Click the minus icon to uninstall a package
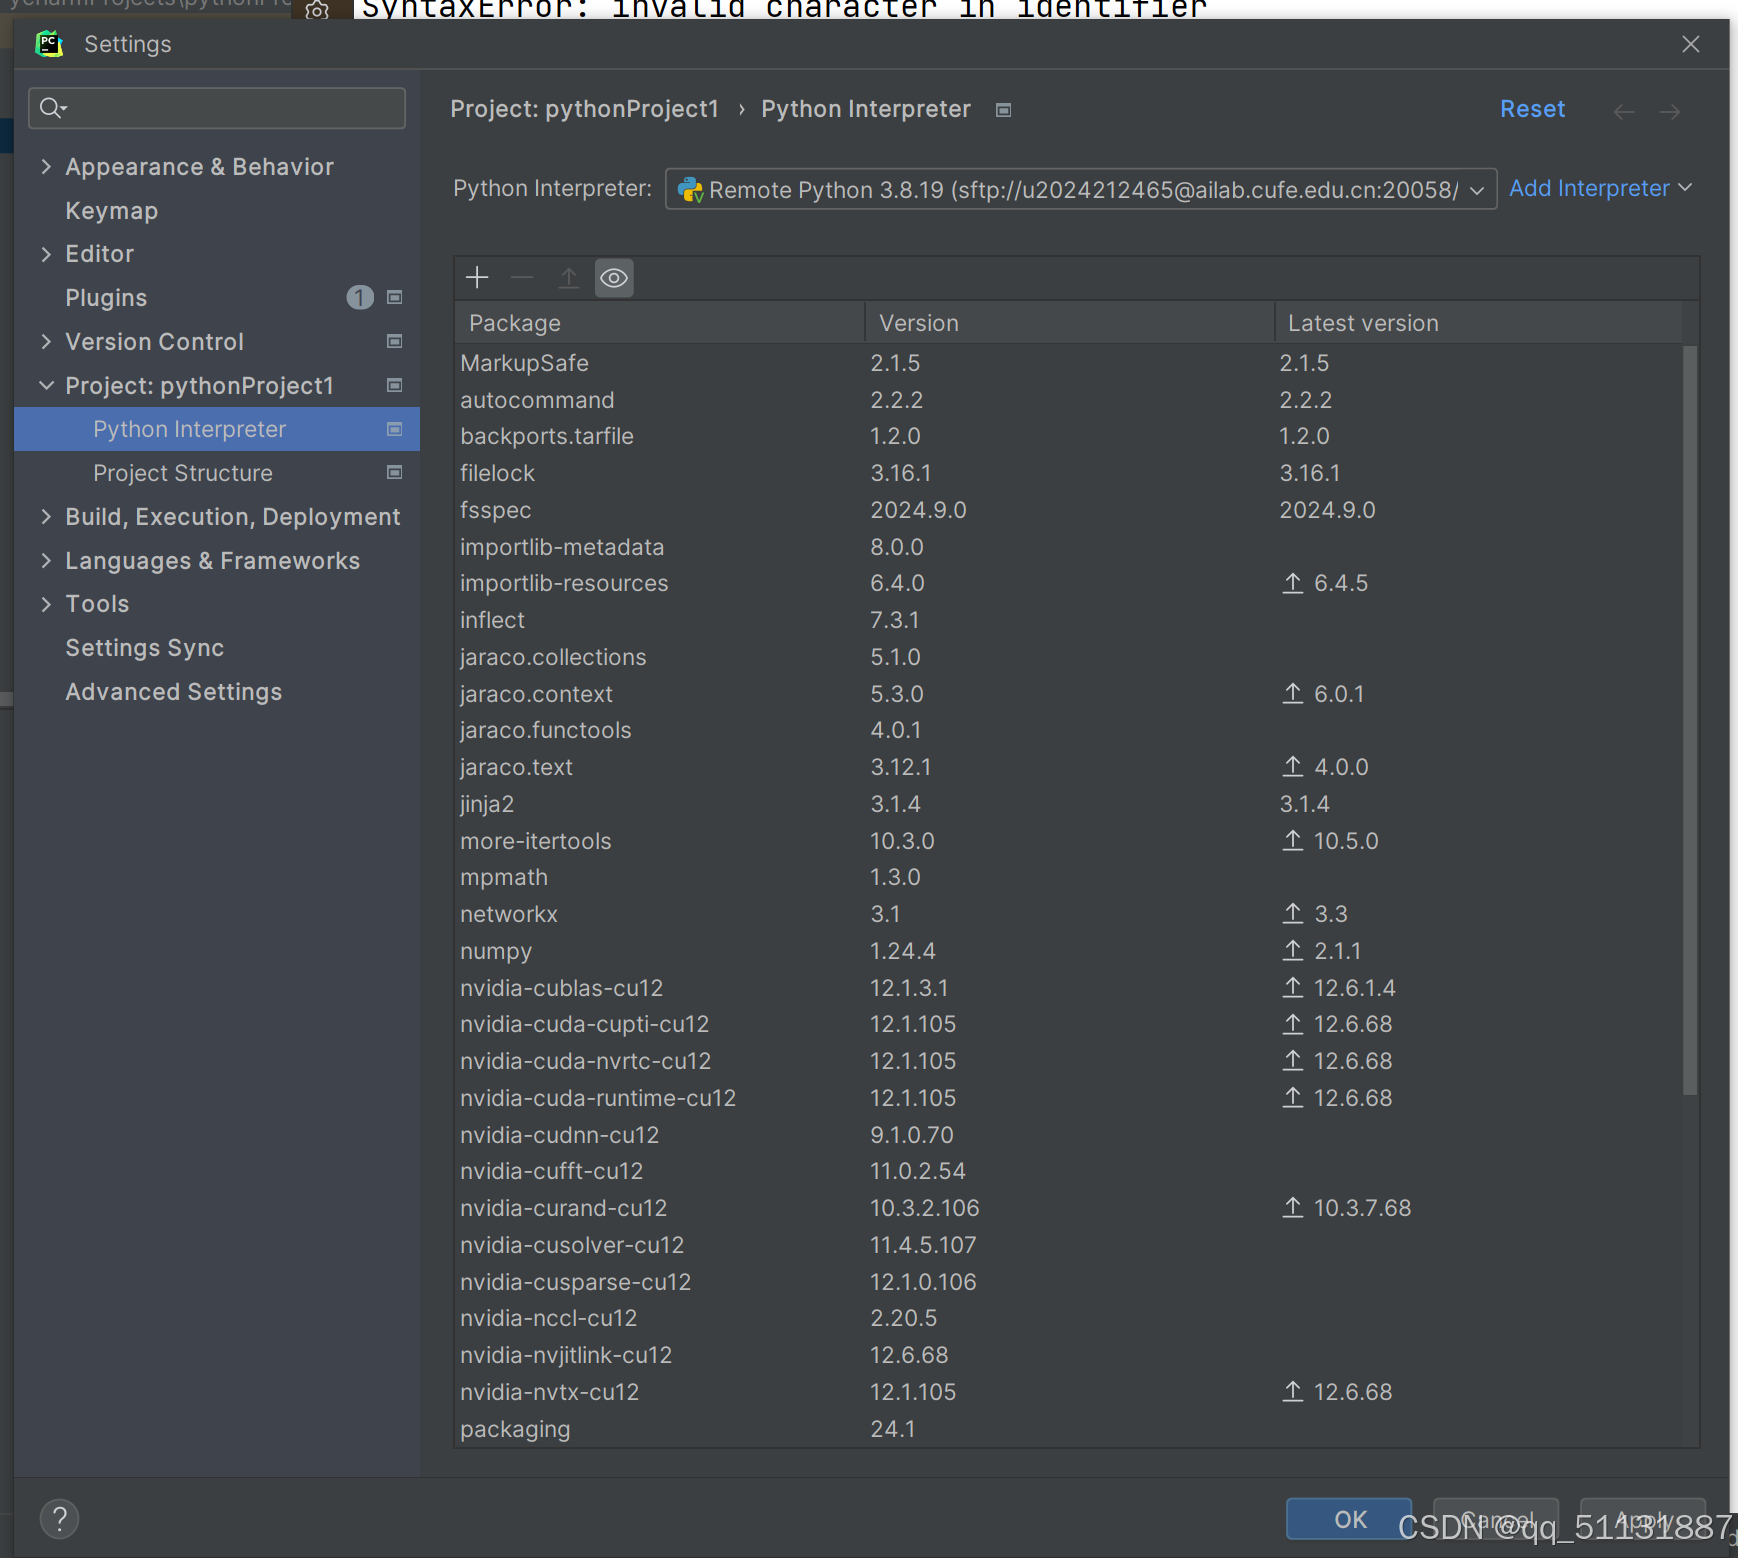1738x1558 pixels. click(x=522, y=277)
